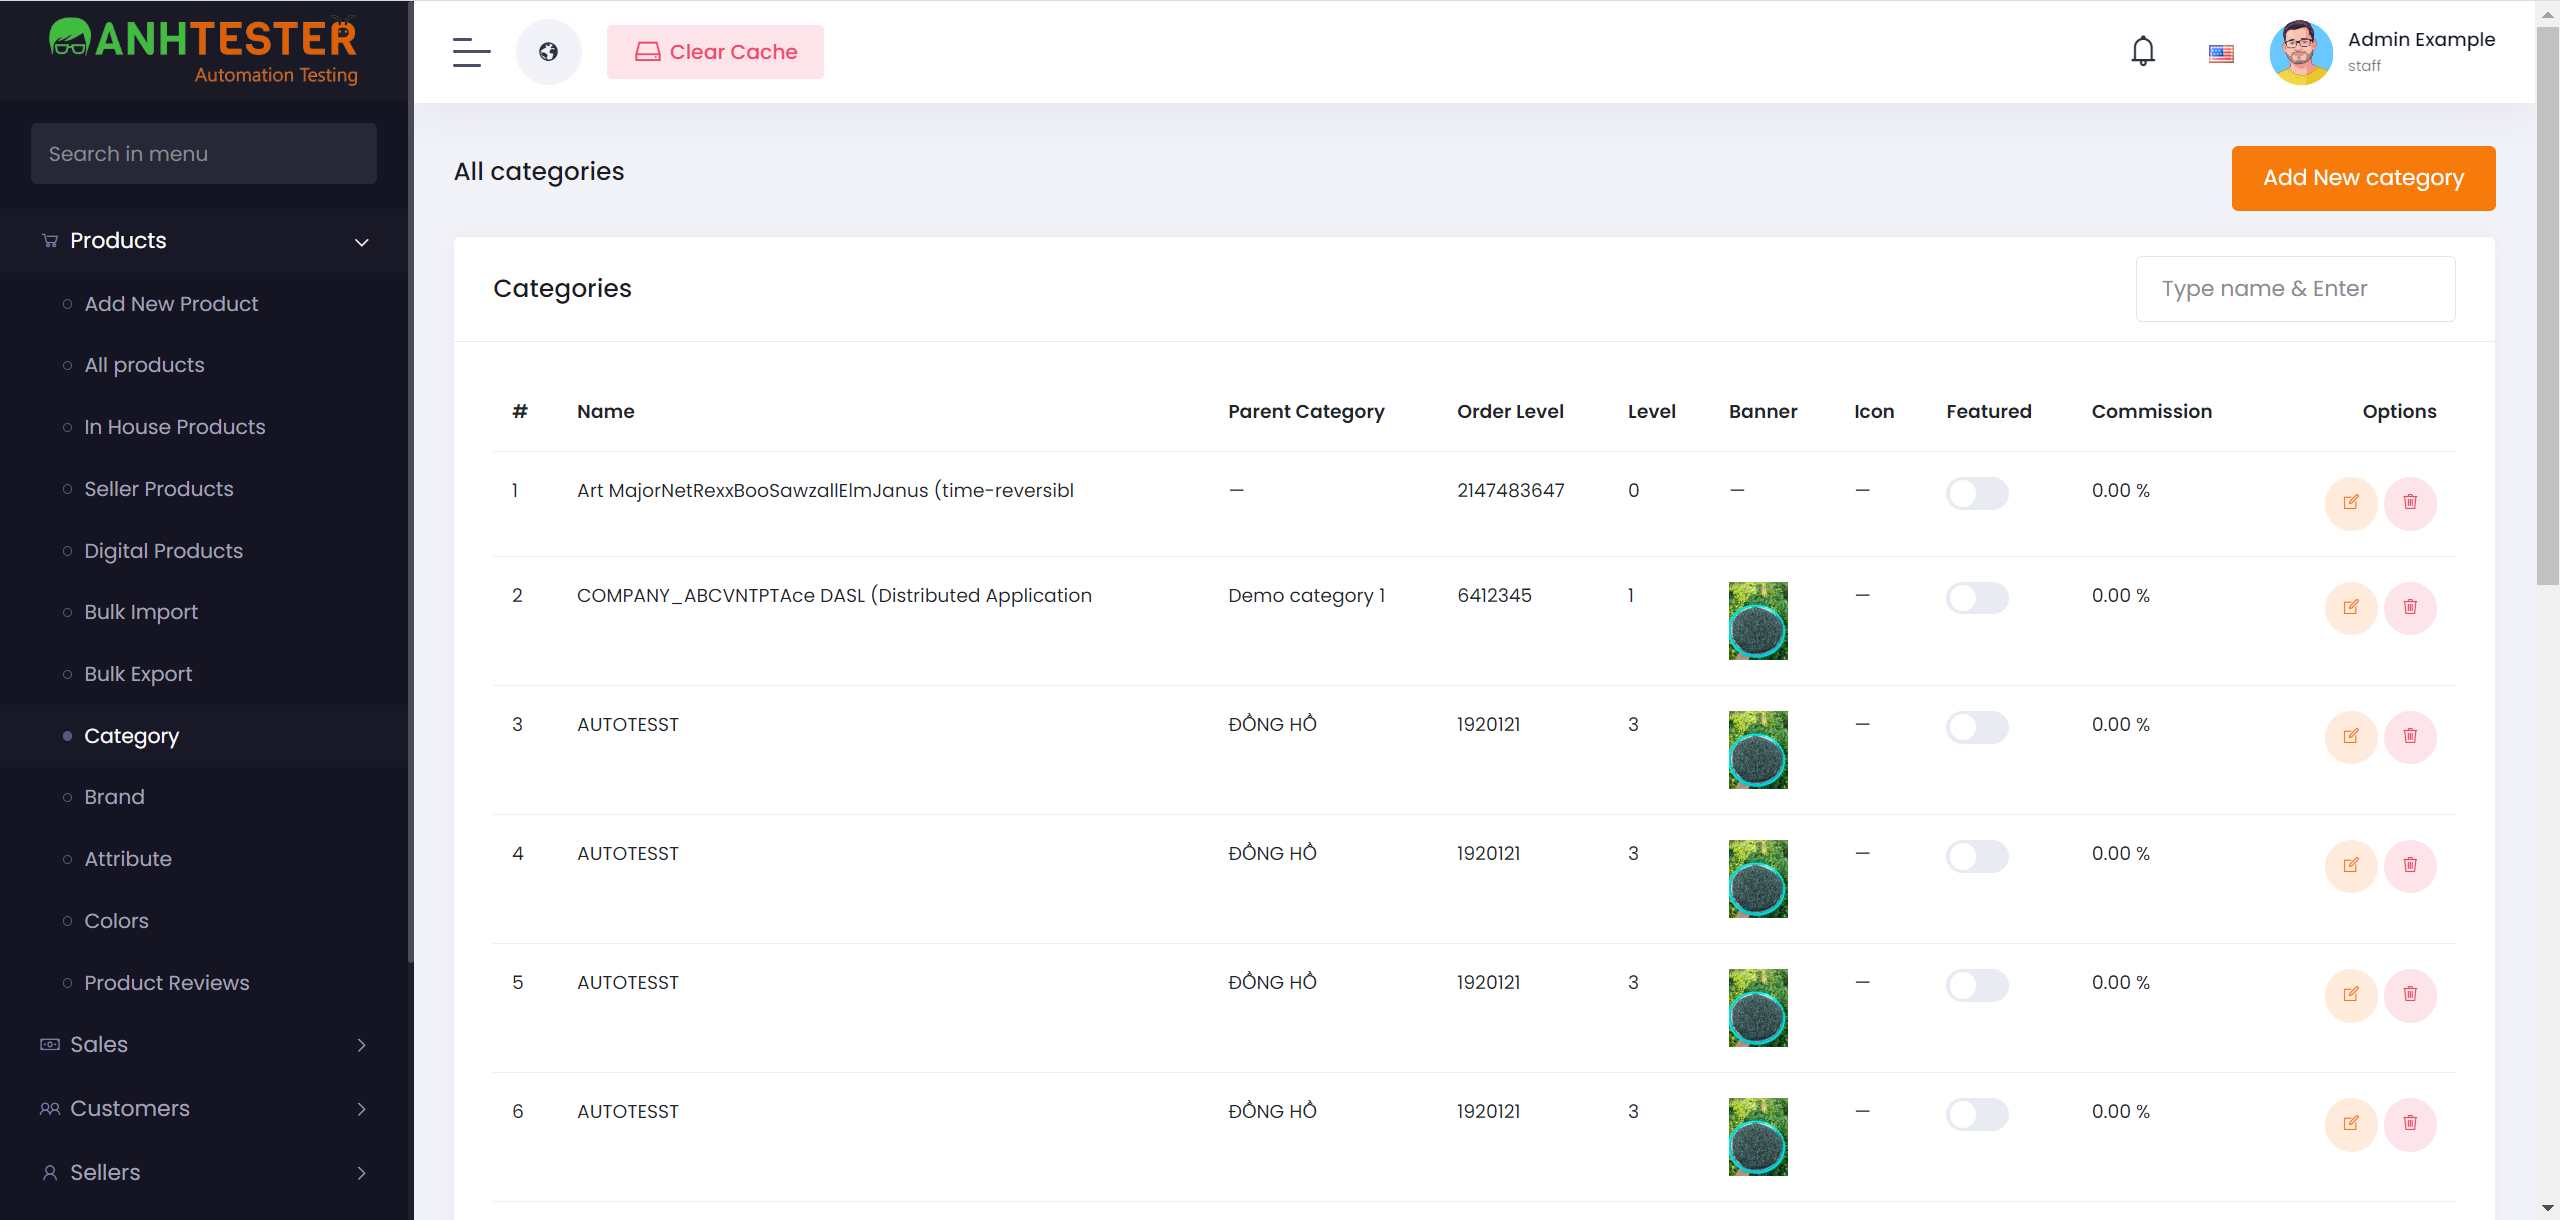
Task: Click the Products cart icon in sidebar
Action: click(50, 241)
